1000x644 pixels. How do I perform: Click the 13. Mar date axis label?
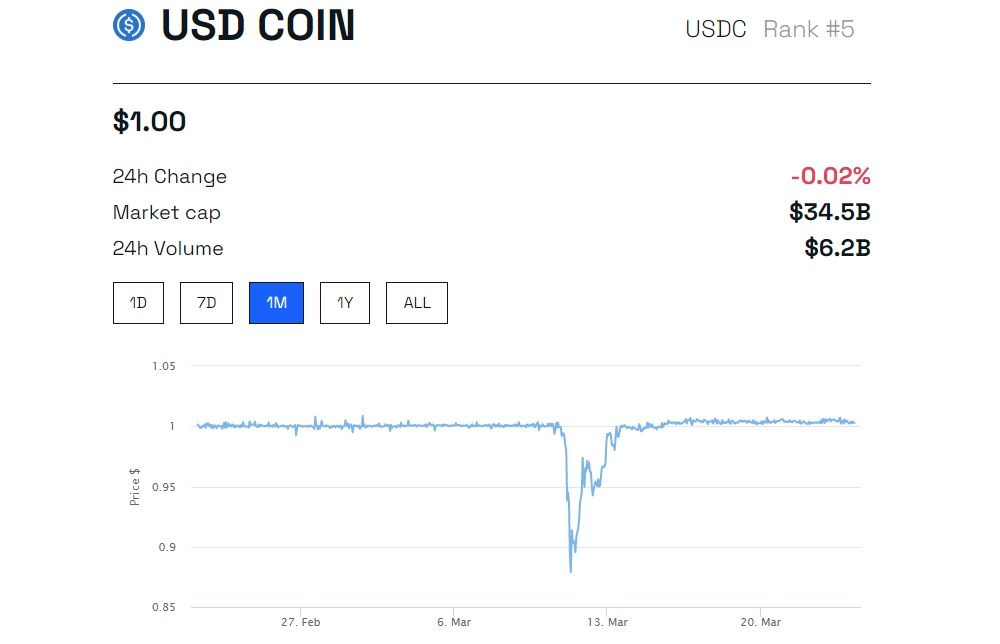coord(607,622)
